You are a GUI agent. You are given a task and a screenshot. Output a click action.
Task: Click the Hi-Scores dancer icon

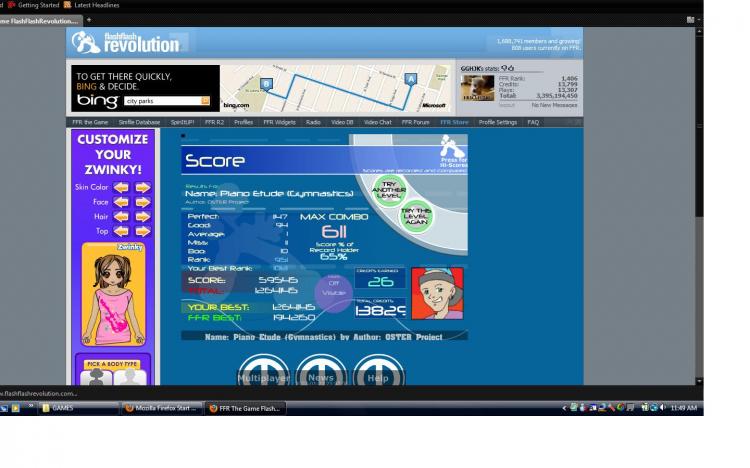(452, 146)
